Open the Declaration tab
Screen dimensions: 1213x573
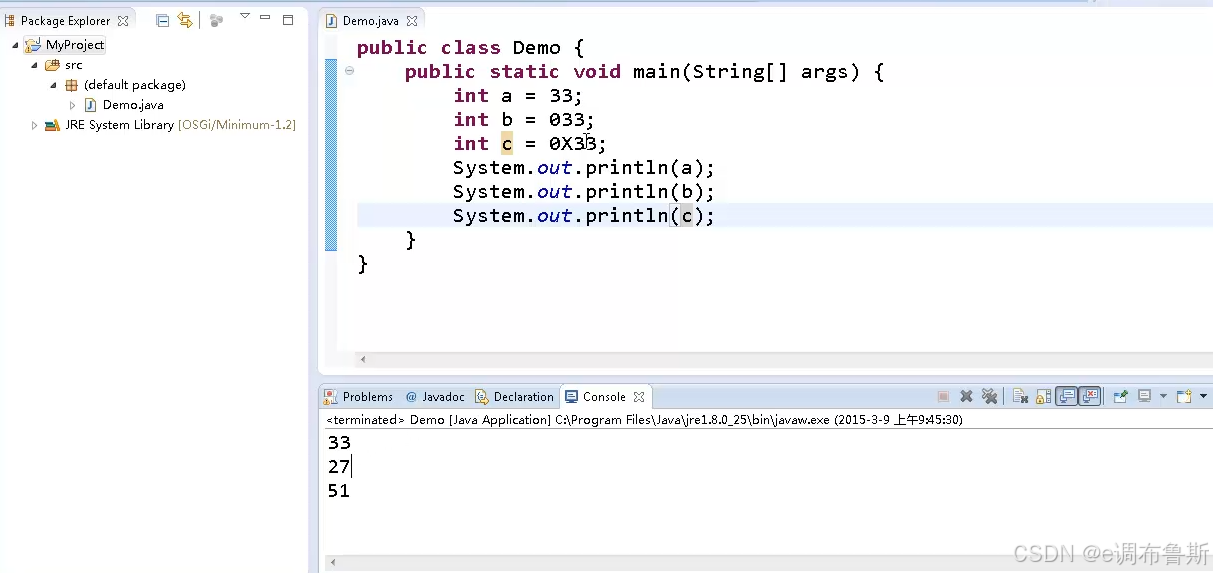514,397
